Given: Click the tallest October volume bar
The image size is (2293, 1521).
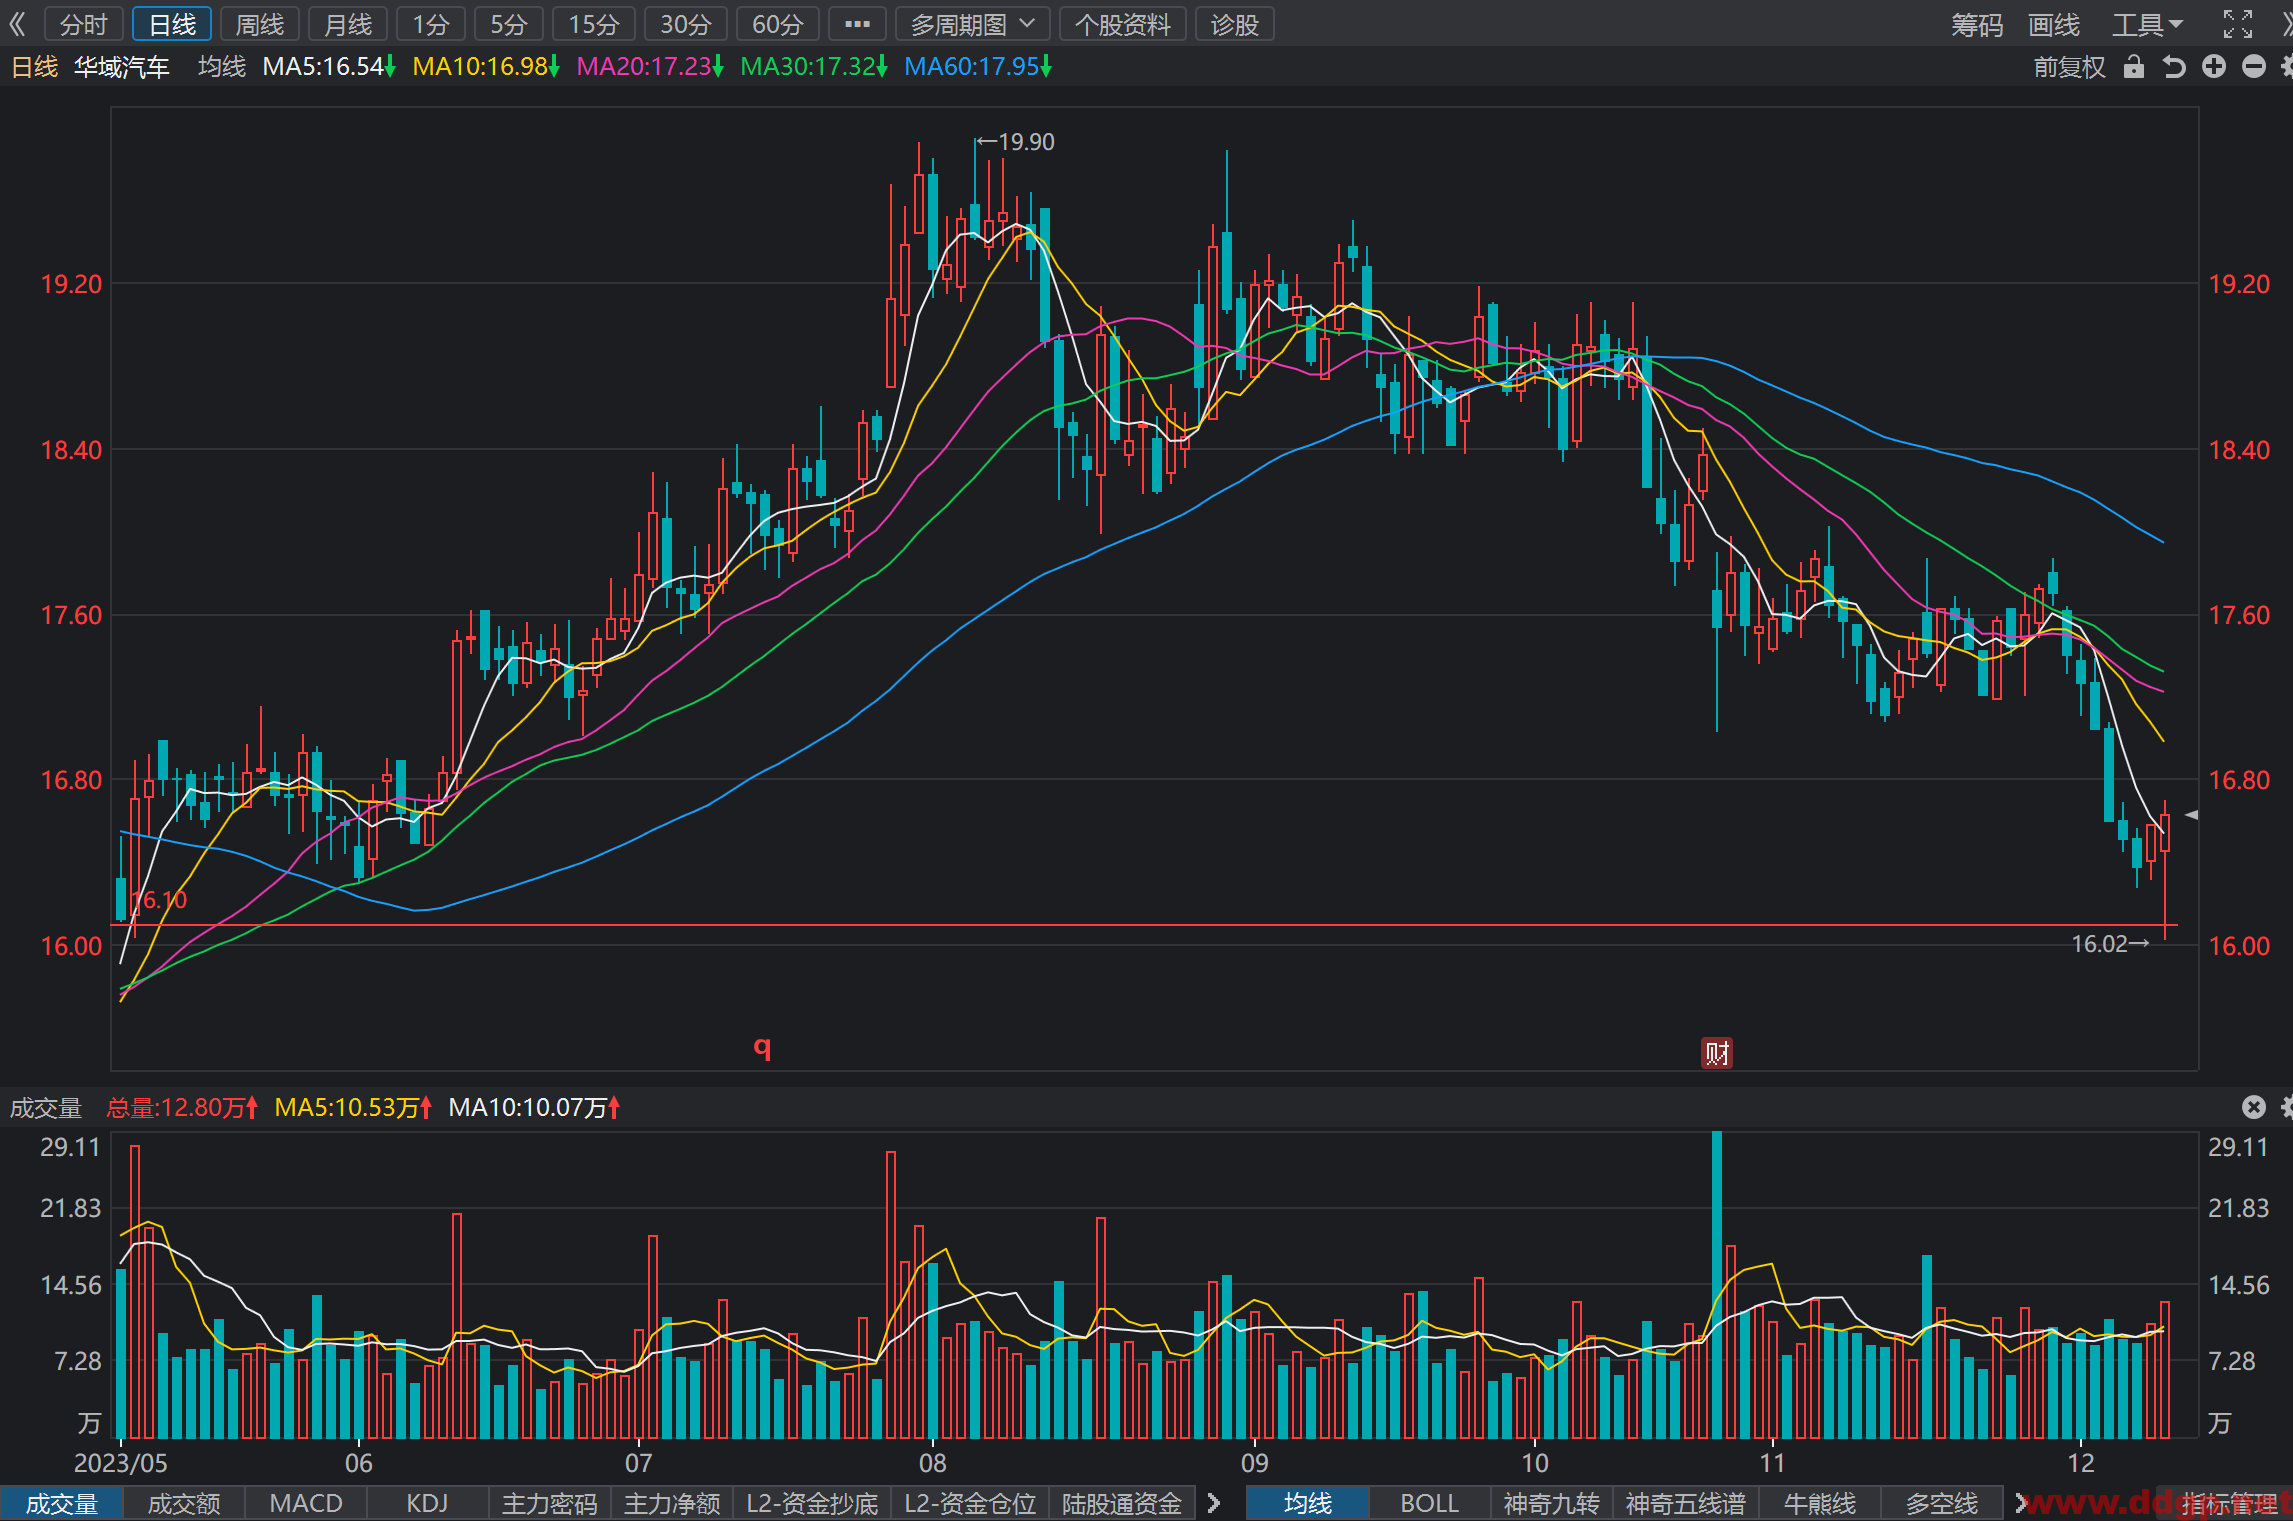Looking at the screenshot, I should point(1717,1285).
